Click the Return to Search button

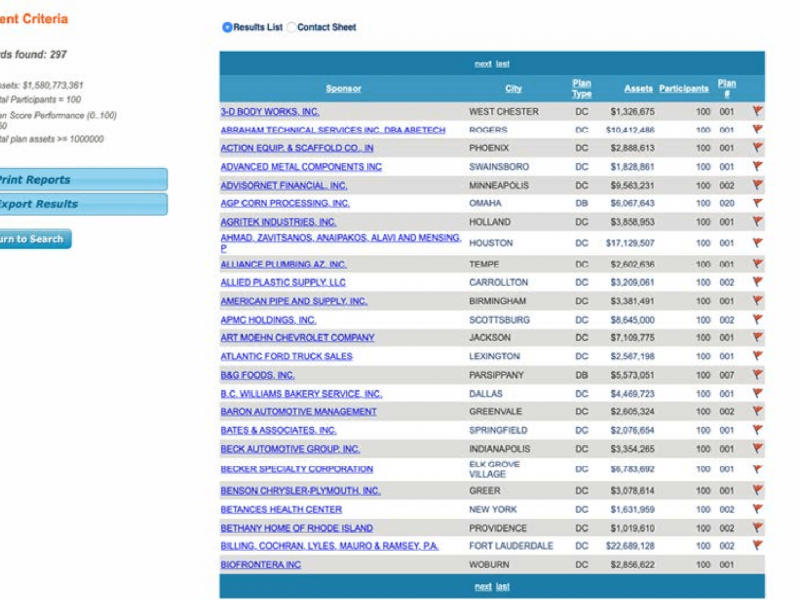[x=33, y=239]
